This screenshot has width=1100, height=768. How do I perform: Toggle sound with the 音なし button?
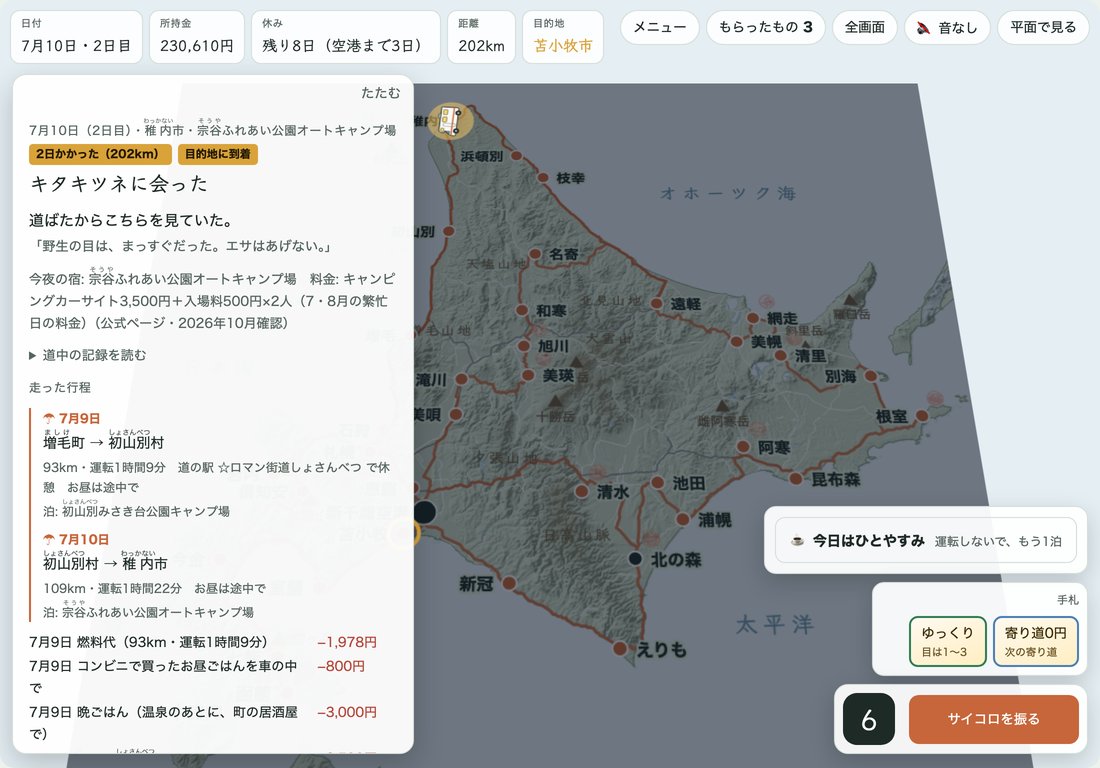[x=947, y=28]
